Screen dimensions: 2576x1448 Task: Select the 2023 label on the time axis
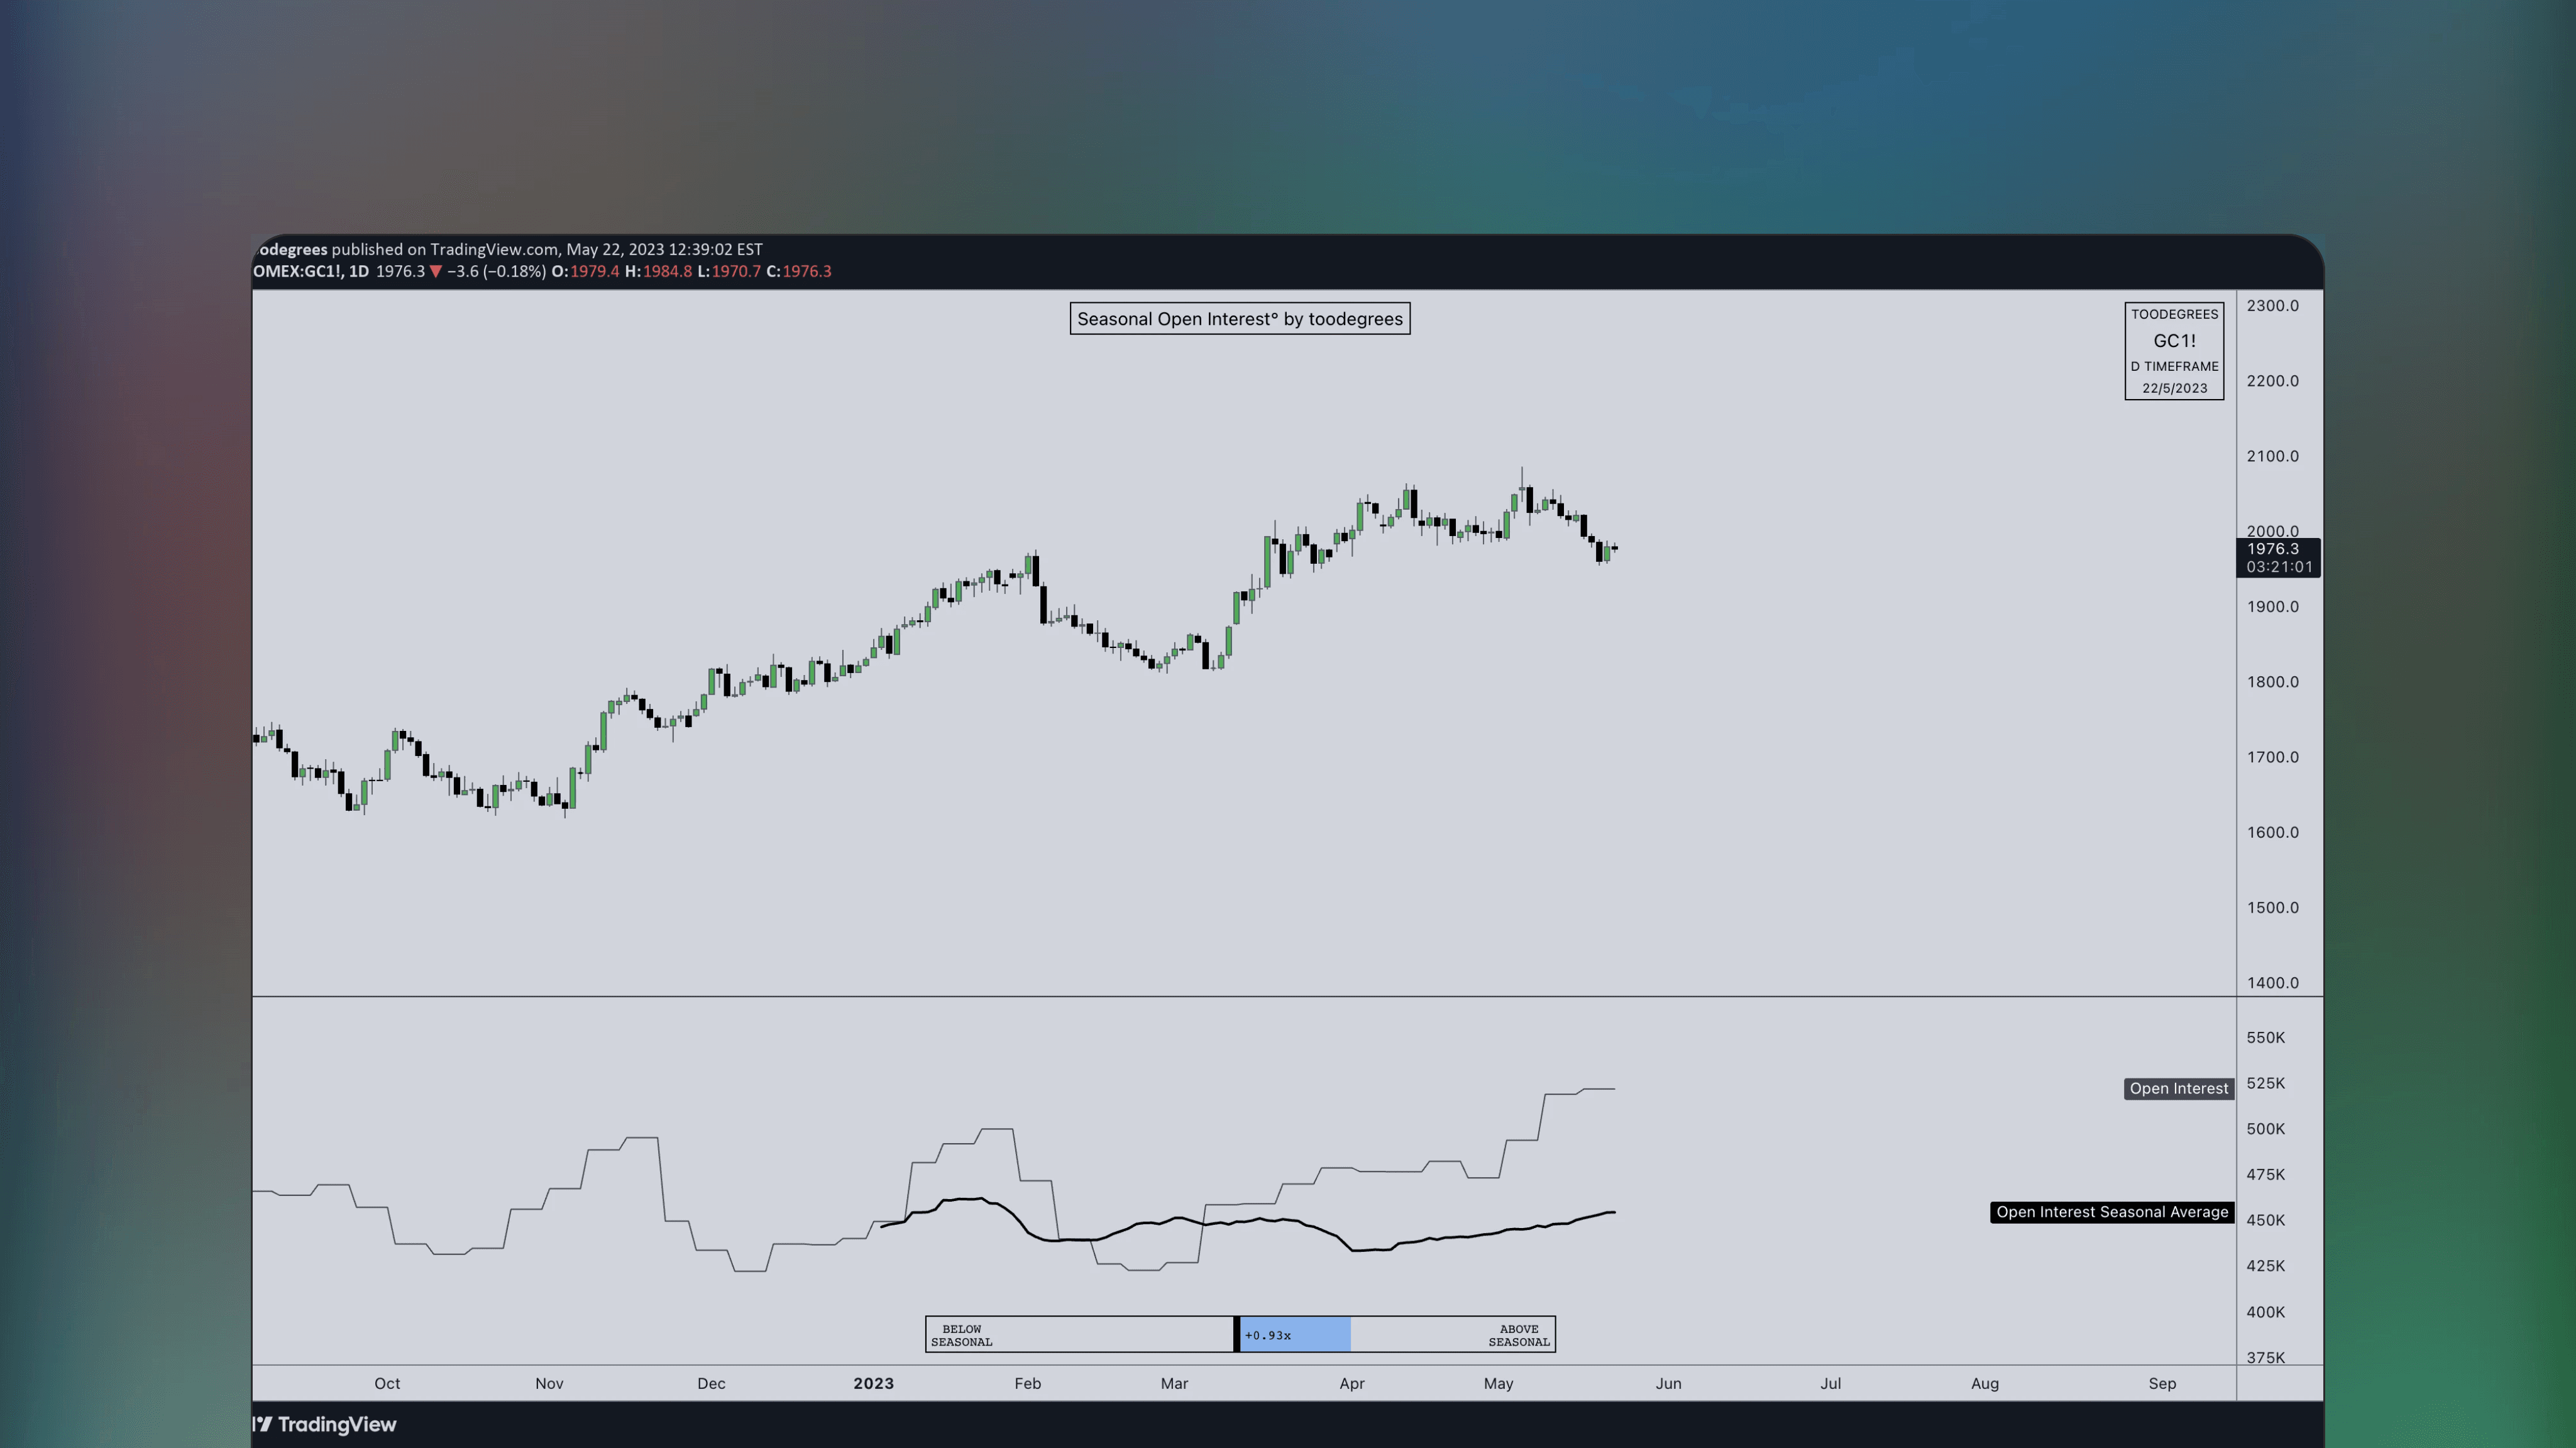pos(874,1383)
